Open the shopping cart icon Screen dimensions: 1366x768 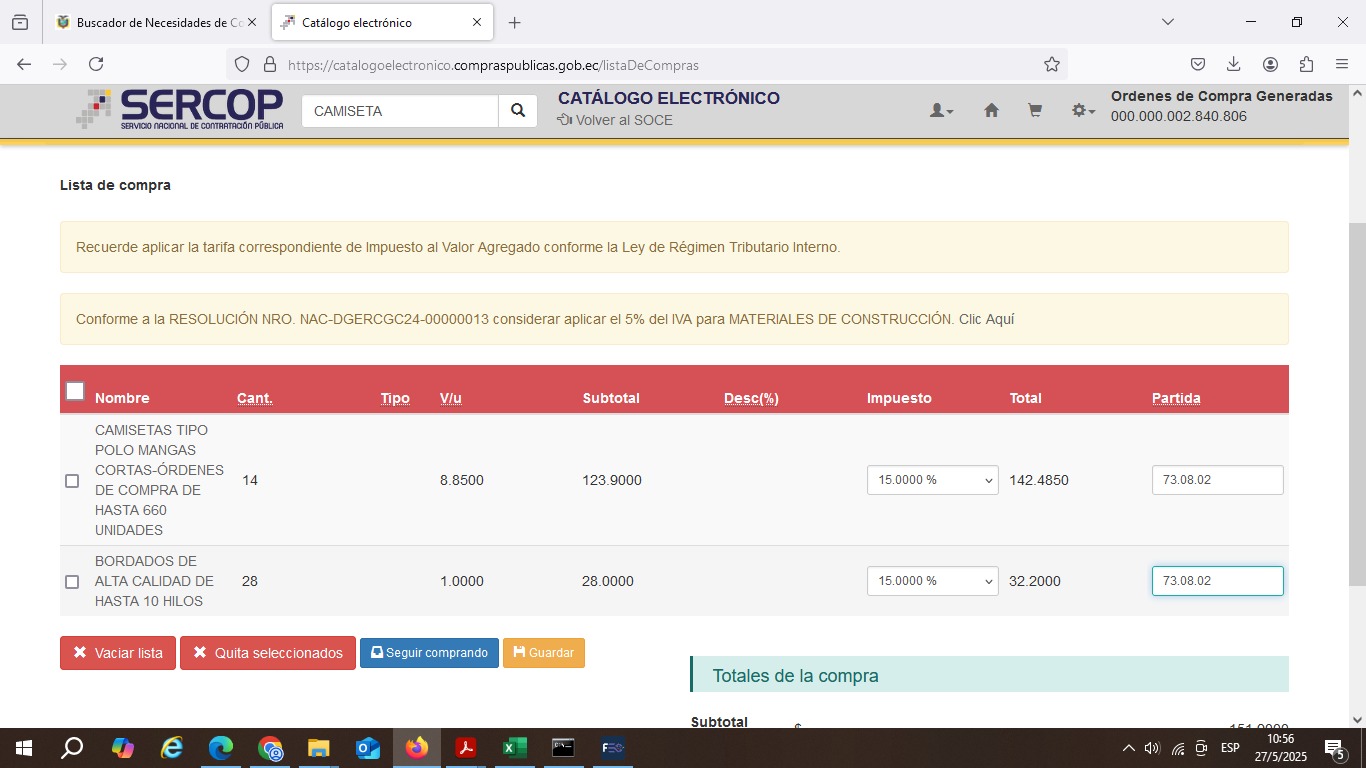(x=1035, y=111)
